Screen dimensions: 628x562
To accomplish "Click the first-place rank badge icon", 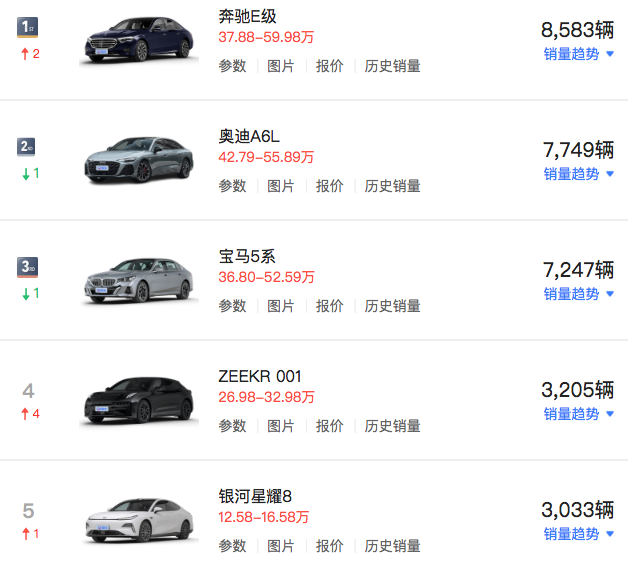I will tap(28, 27).
